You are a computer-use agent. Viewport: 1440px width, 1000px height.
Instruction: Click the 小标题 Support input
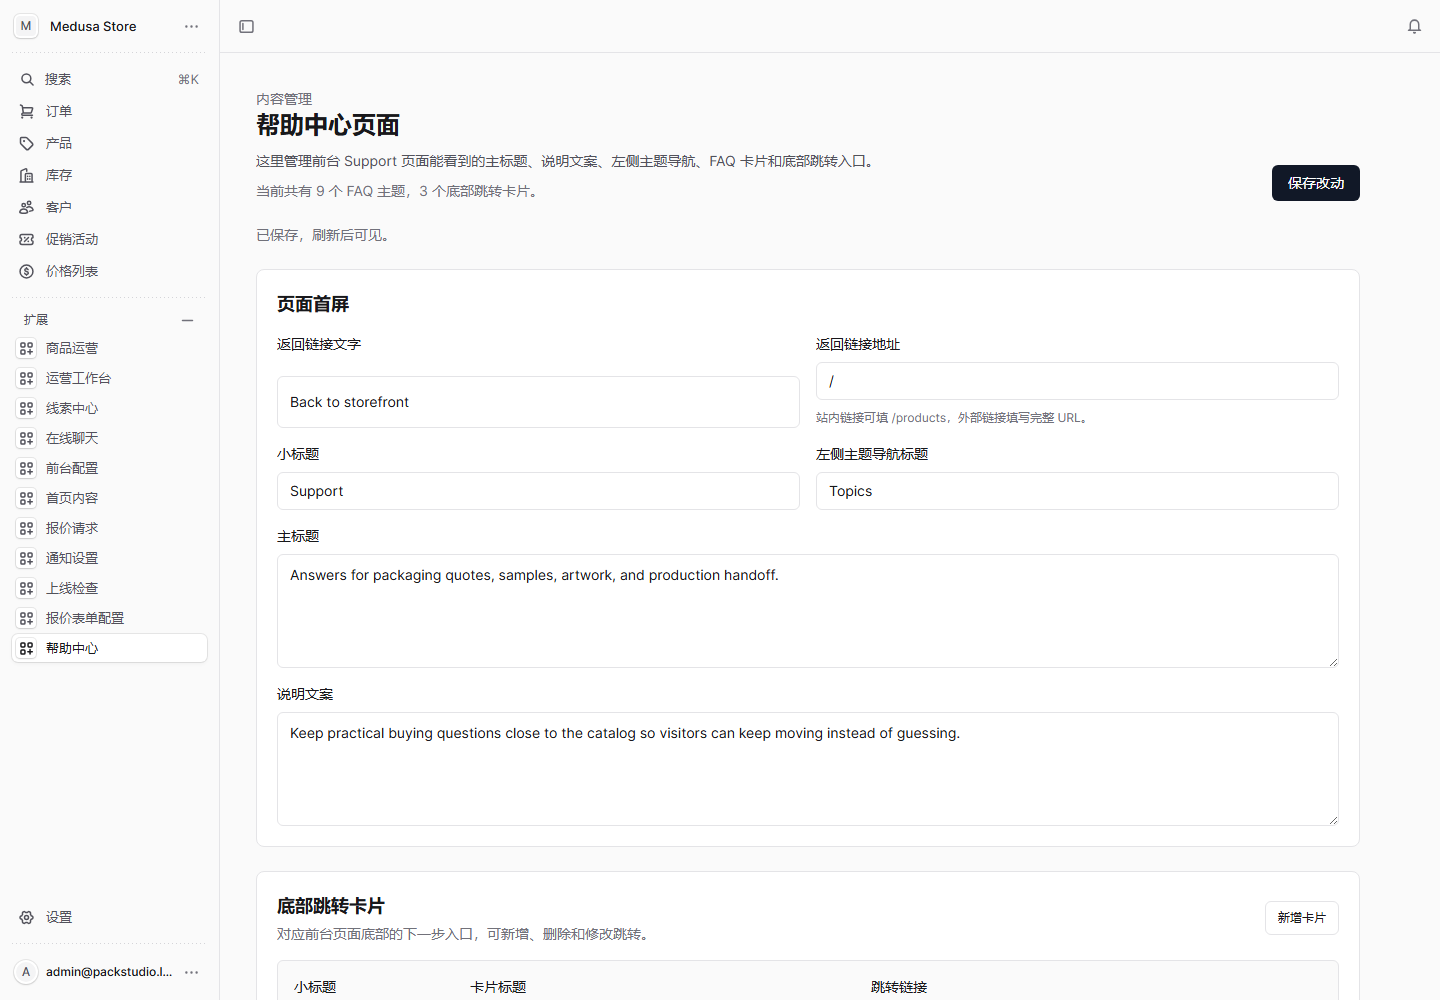(538, 491)
